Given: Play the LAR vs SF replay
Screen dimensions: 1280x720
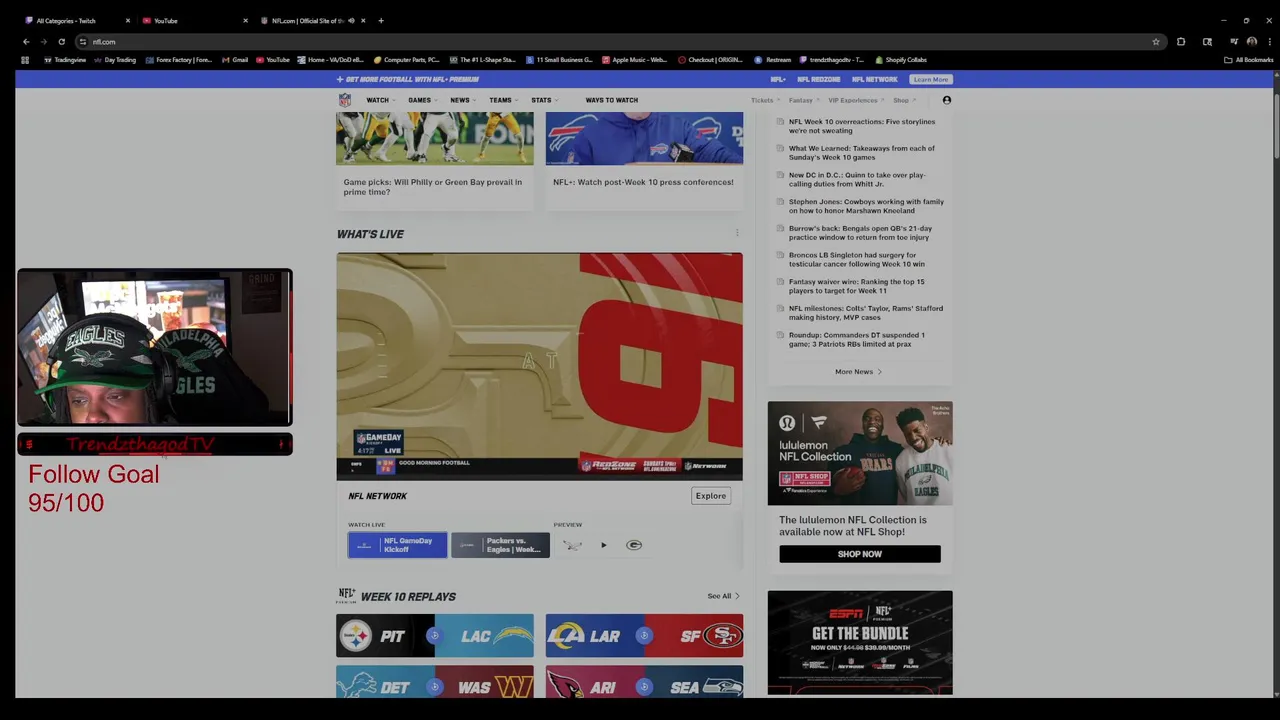Looking at the screenshot, I should point(644,635).
